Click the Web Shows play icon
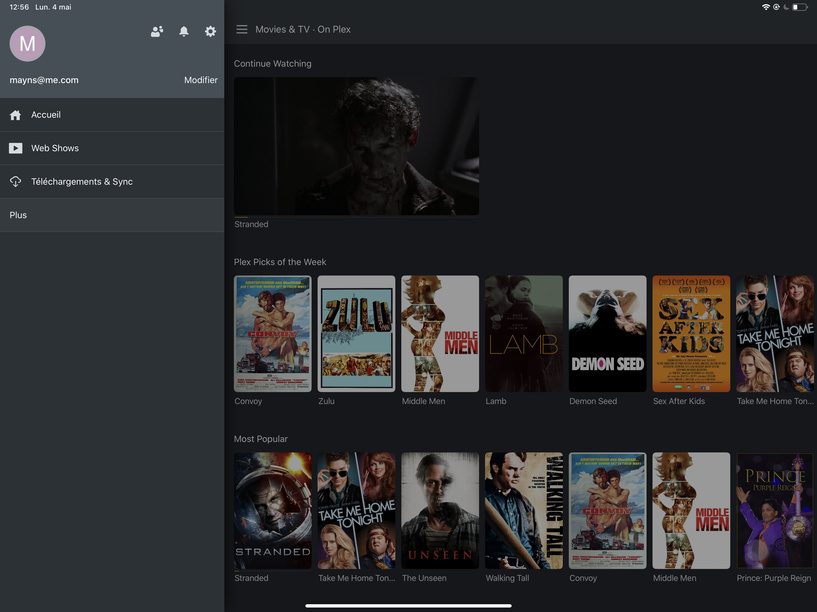Viewport: 817px width, 612px height. (16, 148)
